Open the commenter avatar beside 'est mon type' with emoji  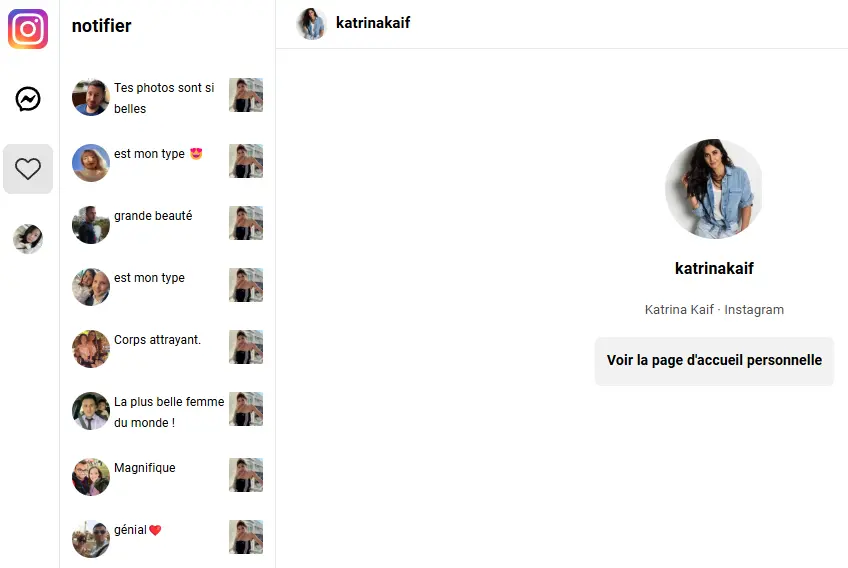pos(91,163)
